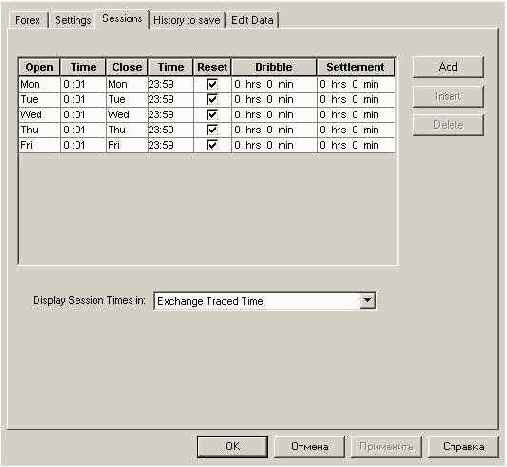Image resolution: width=507 pixels, height=467 pixels.
Task: Confirm with the OK button
Action: (x=232, y=446)
